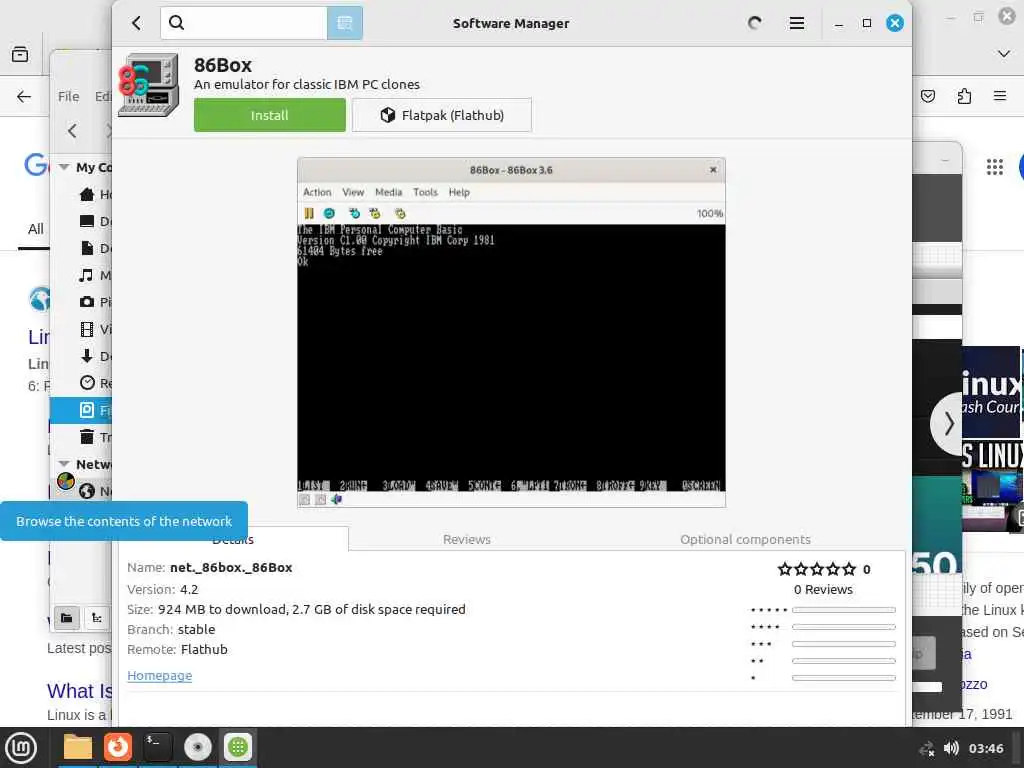Image resolution: width=1024 pixels, height=768 pixels.
Task: Toggle the search-in-descriptions button
Action: click(345, 24)
